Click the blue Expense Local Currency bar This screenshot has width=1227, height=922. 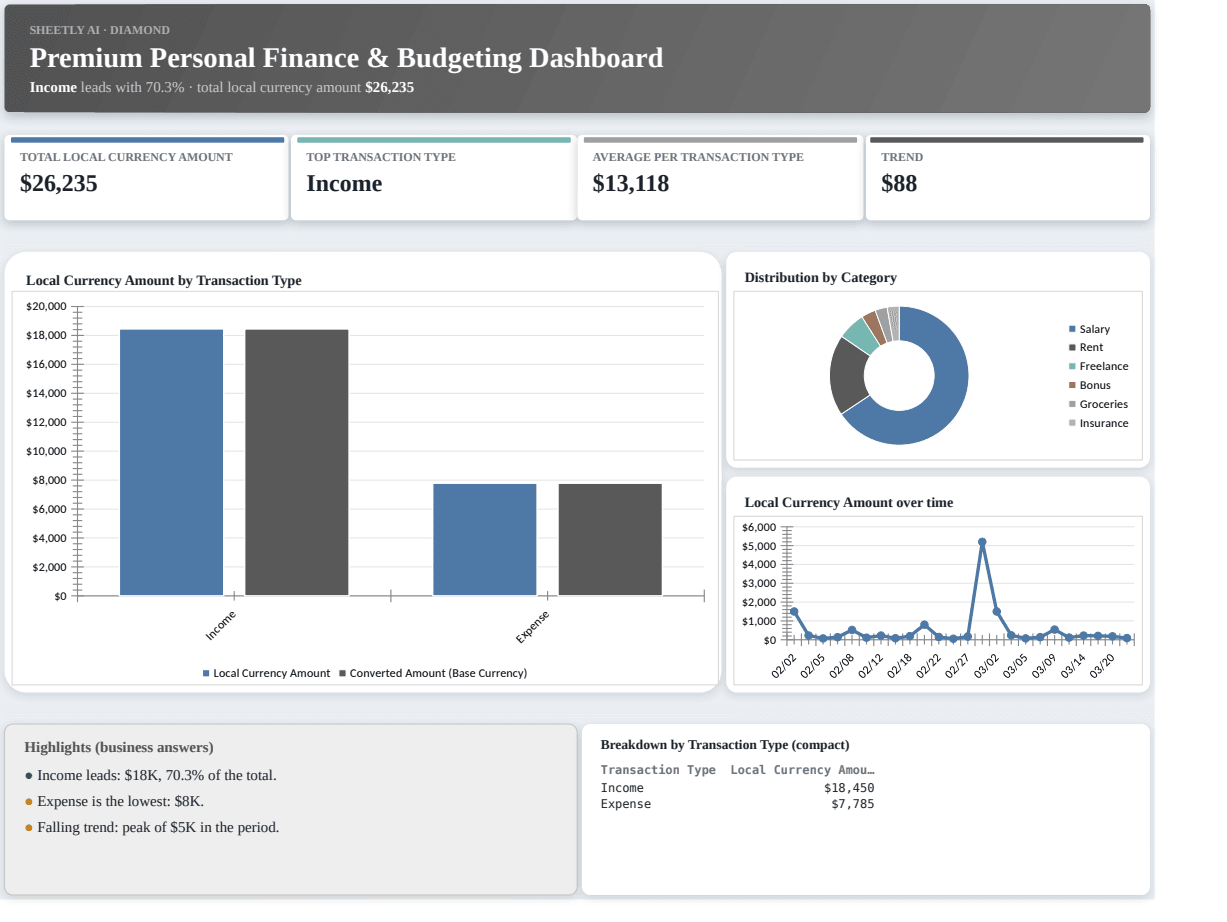pos(485,540)
